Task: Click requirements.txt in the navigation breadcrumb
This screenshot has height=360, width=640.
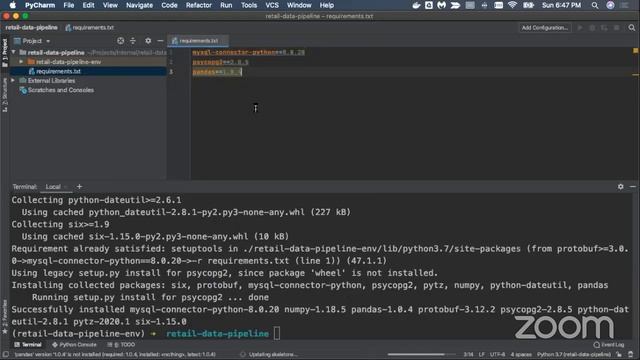Action: point(89,27)
